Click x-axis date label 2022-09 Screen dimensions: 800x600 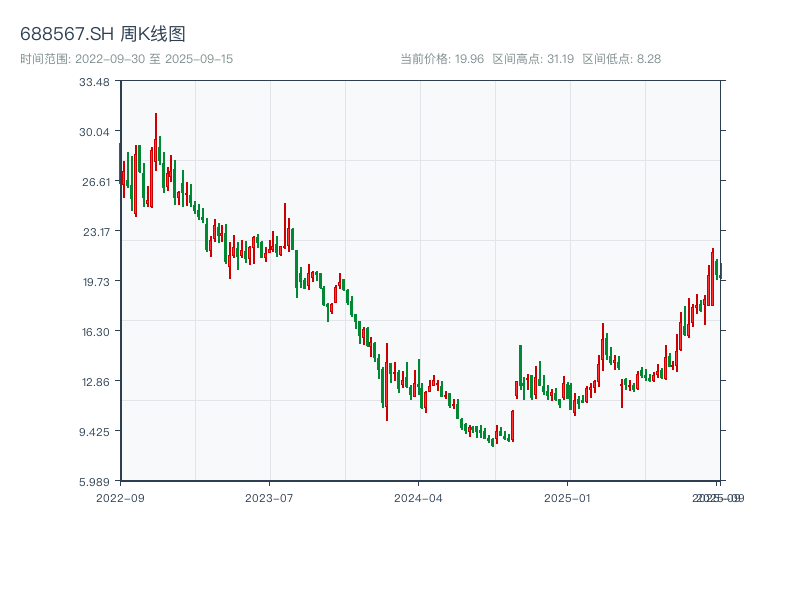click(x=120, y=498)
